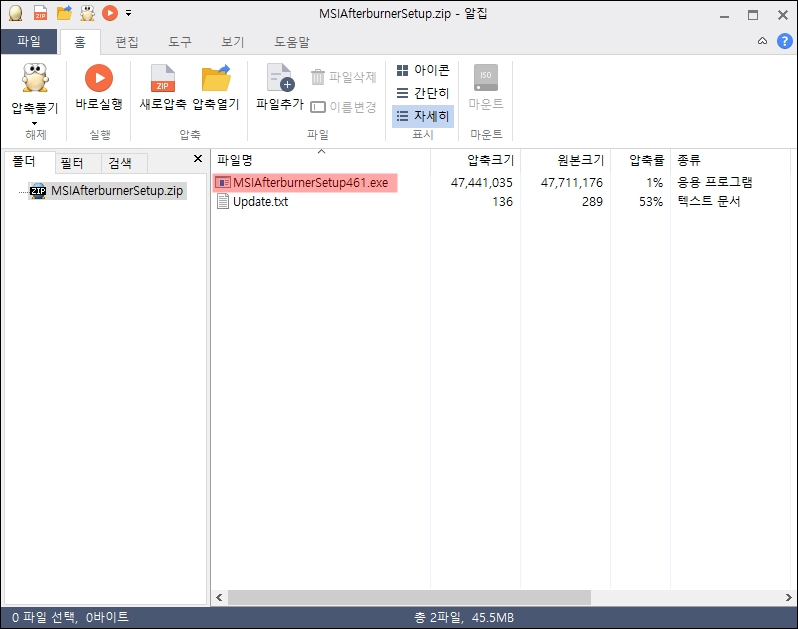Click the 이름변경 rename button
This screenshot has width=798, height=629.
(x=344, y=107)
